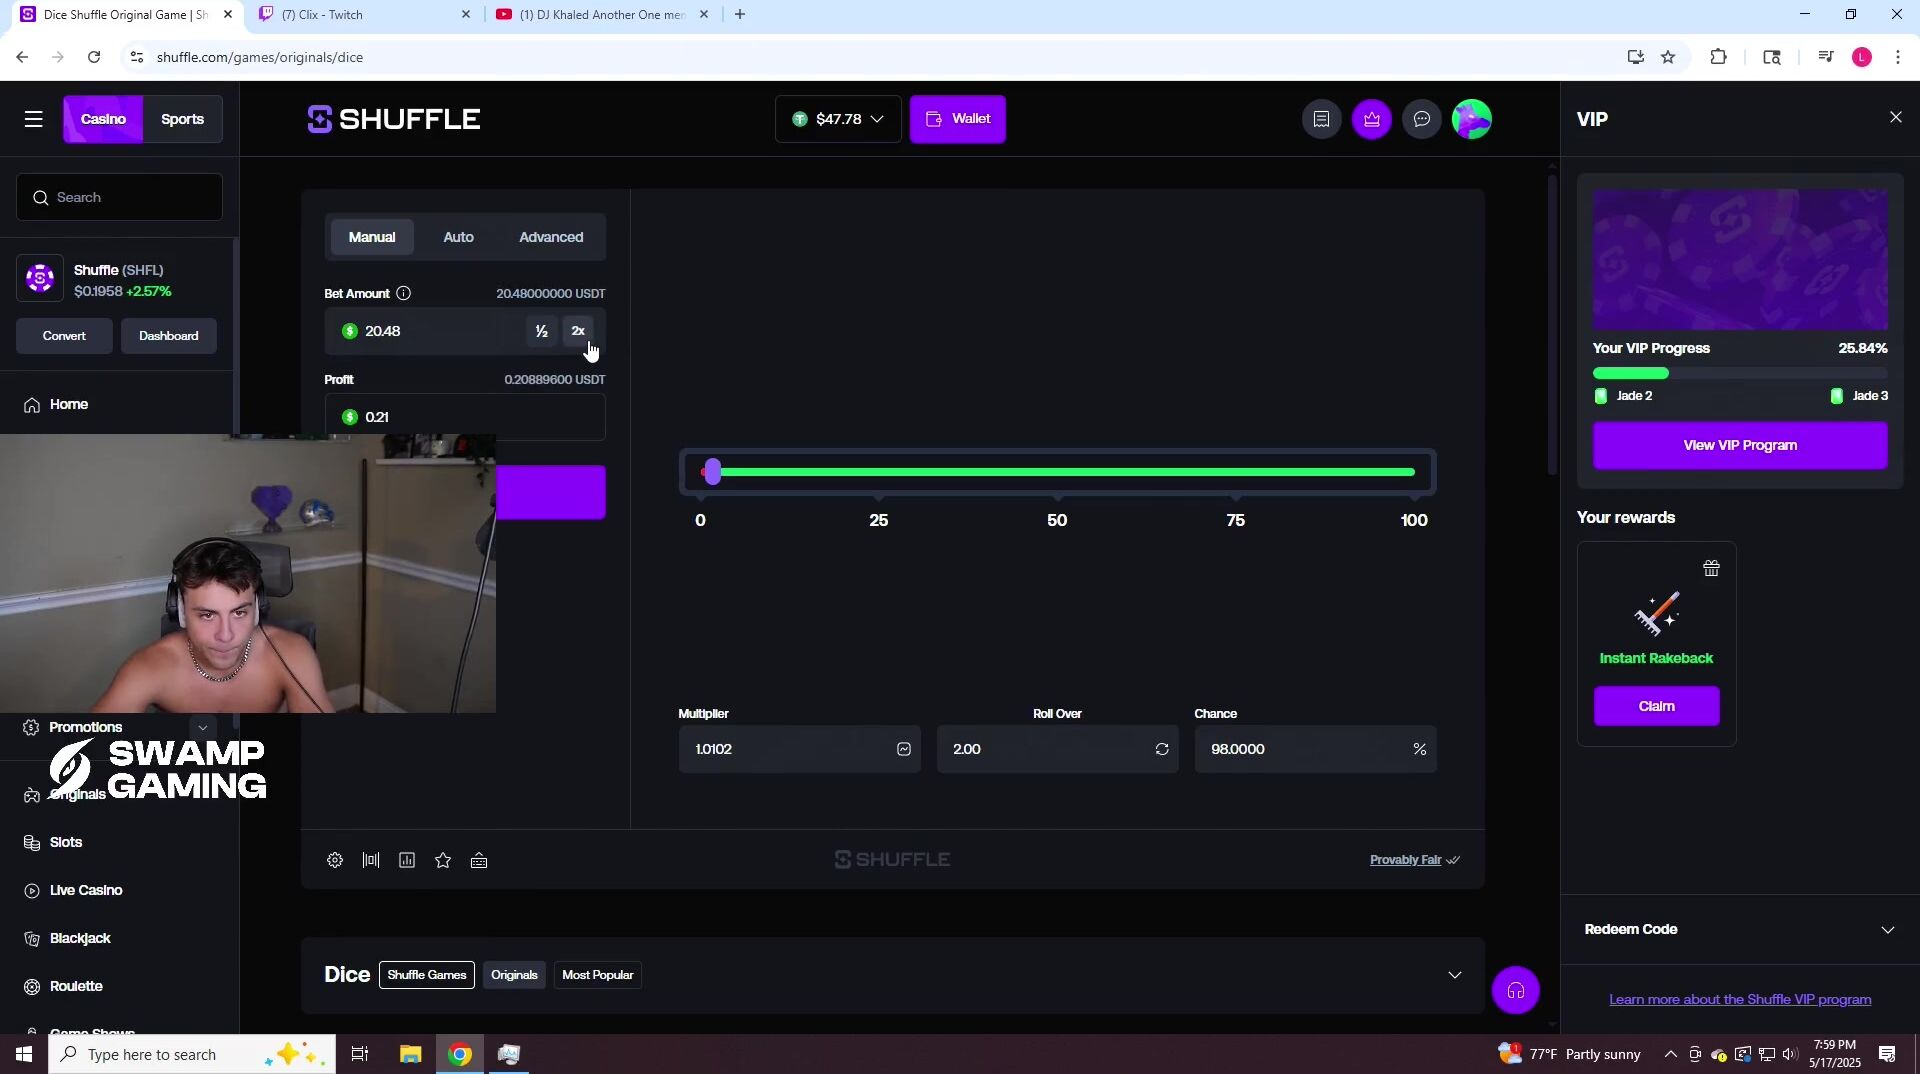
Task: Open the balance currency dropdown
Action: pos(838,119)
